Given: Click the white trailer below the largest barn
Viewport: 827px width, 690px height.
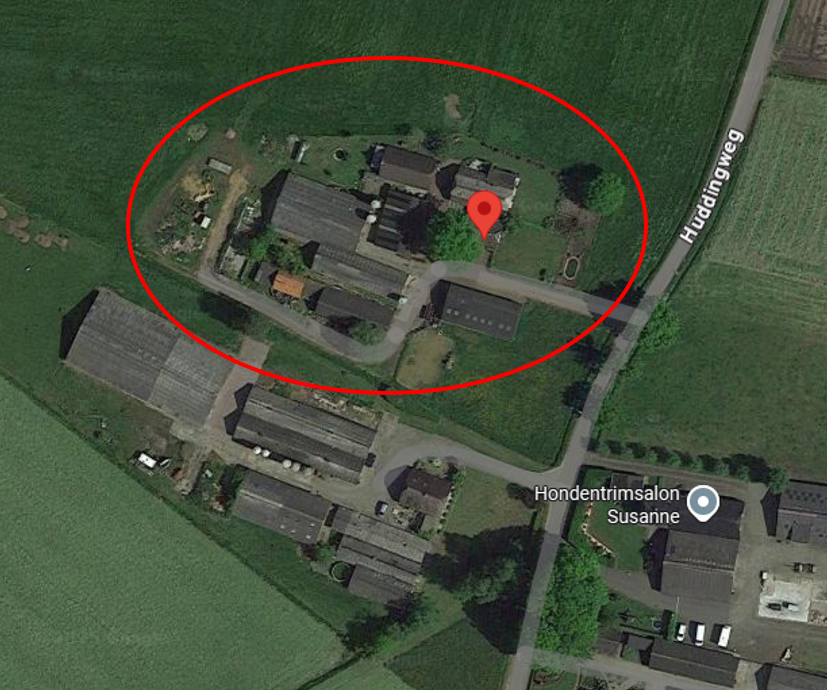Looking at the screenshot, I should 147,461.
